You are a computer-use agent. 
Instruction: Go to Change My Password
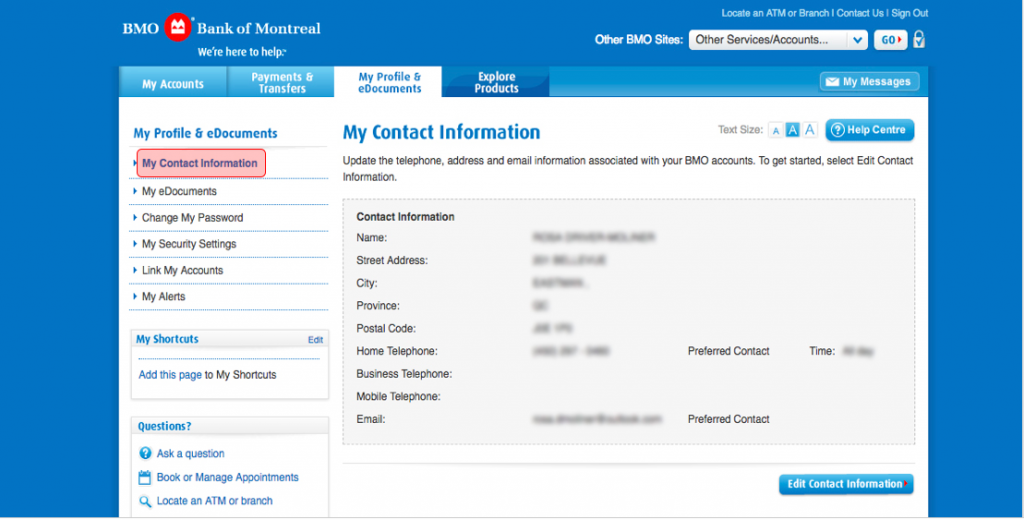(192, 218)
